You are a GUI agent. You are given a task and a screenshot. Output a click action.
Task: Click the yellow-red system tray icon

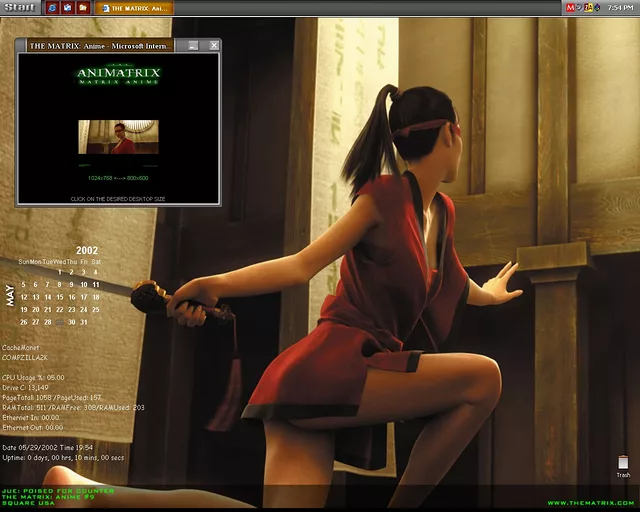[x=588, y=8]
